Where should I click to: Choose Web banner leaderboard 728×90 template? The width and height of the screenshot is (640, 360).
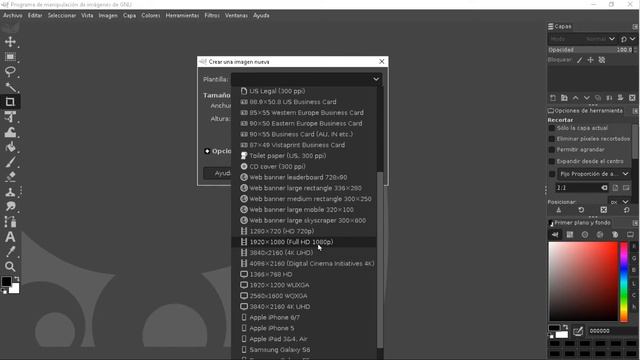[x=304, y=177]
